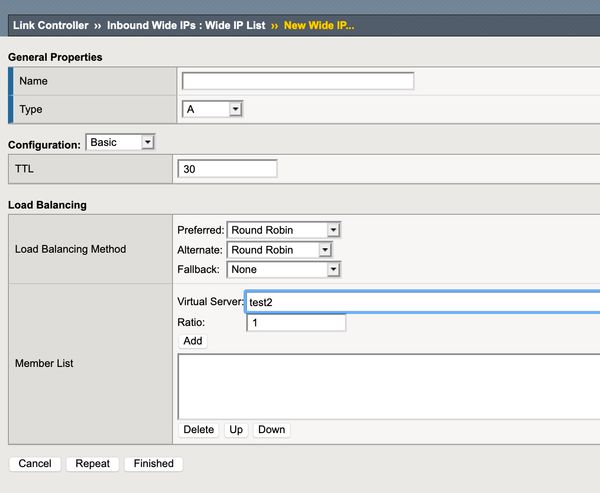The height and width of the screenshot is (493, 600).
Task: Focus the TTL field showing 30
Action: tap(227, 170)
